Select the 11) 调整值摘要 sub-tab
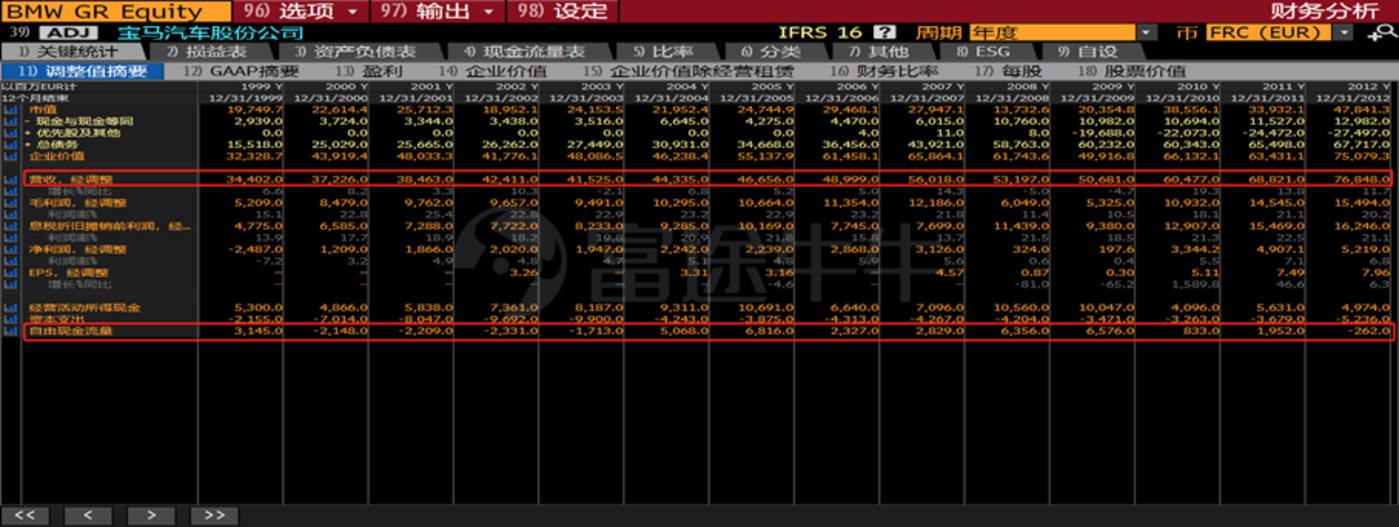1399x527 pixels. 83,71
